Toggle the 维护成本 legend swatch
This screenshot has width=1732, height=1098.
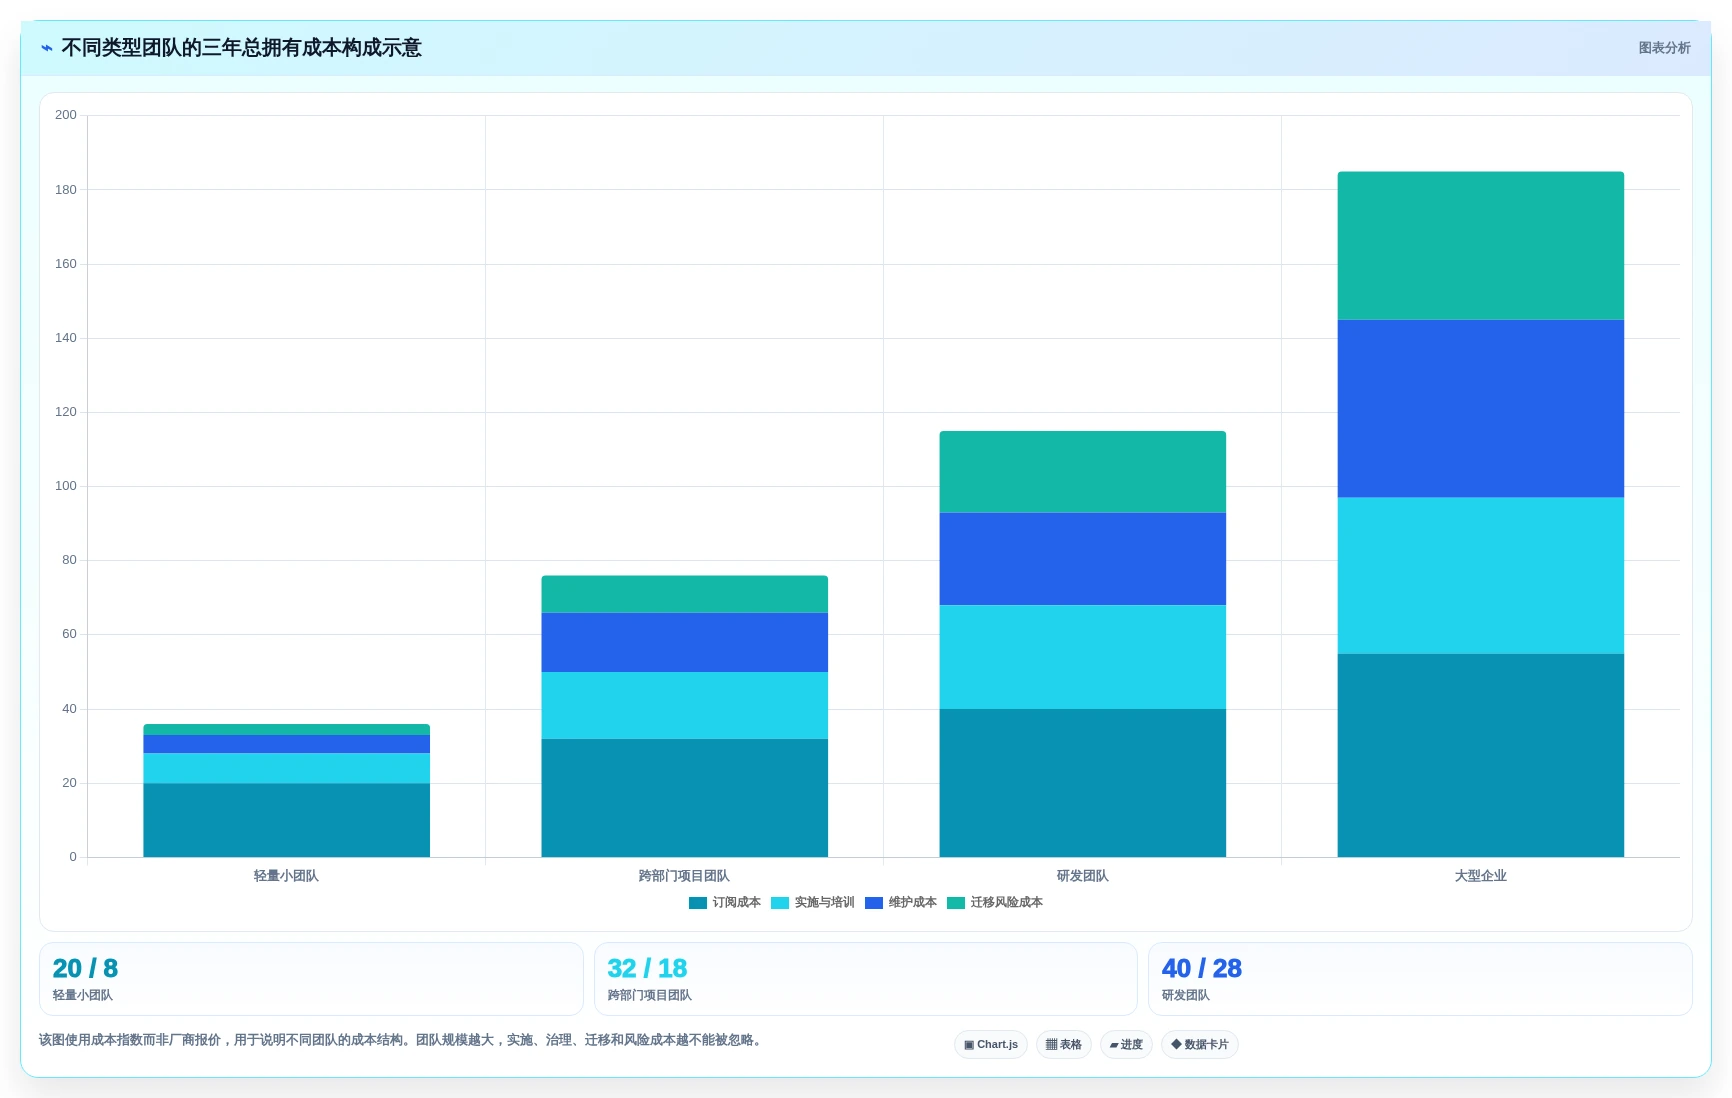pyautogui.click(x=874, y=903)
